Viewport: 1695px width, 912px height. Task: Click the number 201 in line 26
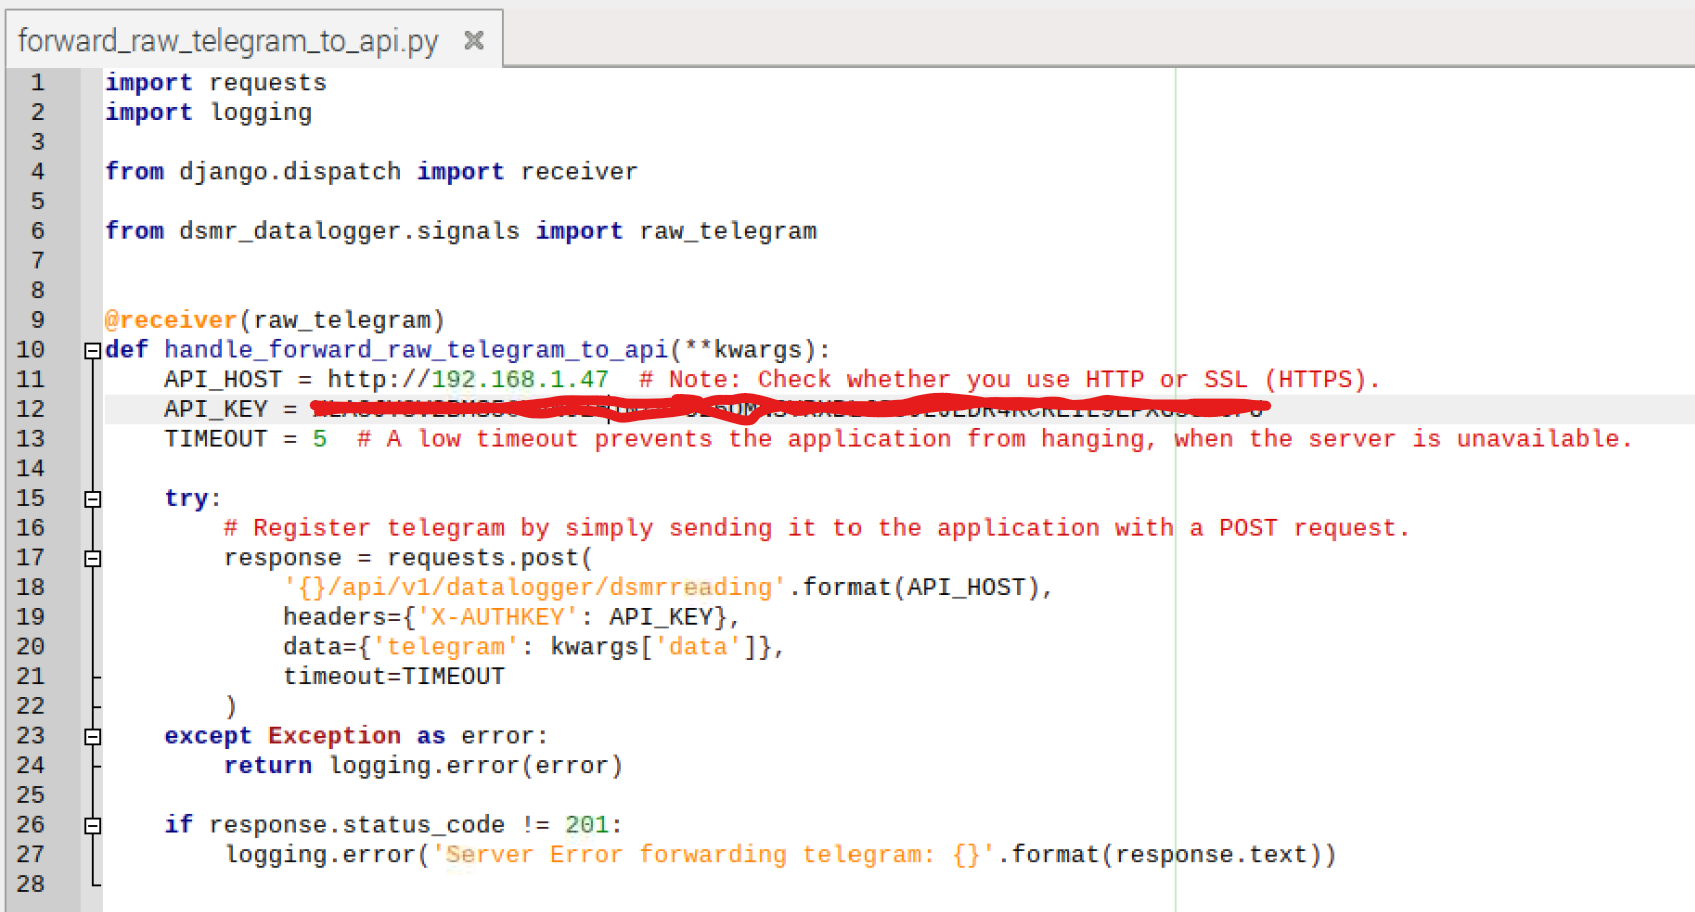[587, 825]
